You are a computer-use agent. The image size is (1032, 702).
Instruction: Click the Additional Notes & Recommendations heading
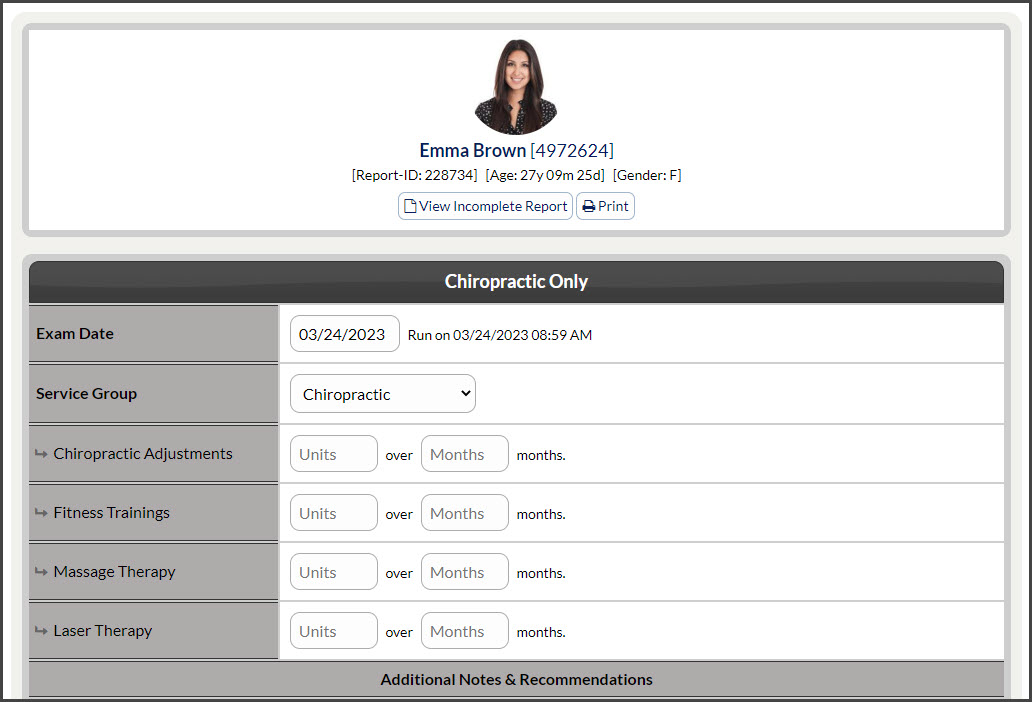pos(517,680)
